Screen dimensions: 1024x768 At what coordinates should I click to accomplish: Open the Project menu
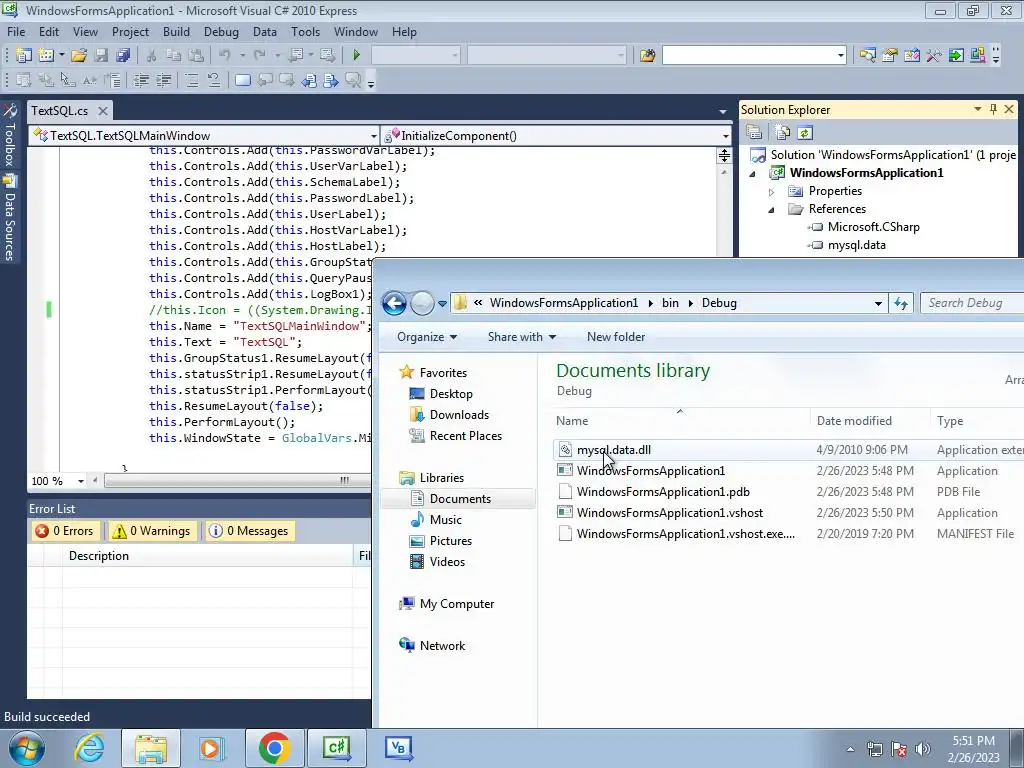pyautogui.click(x=130, y=32)
